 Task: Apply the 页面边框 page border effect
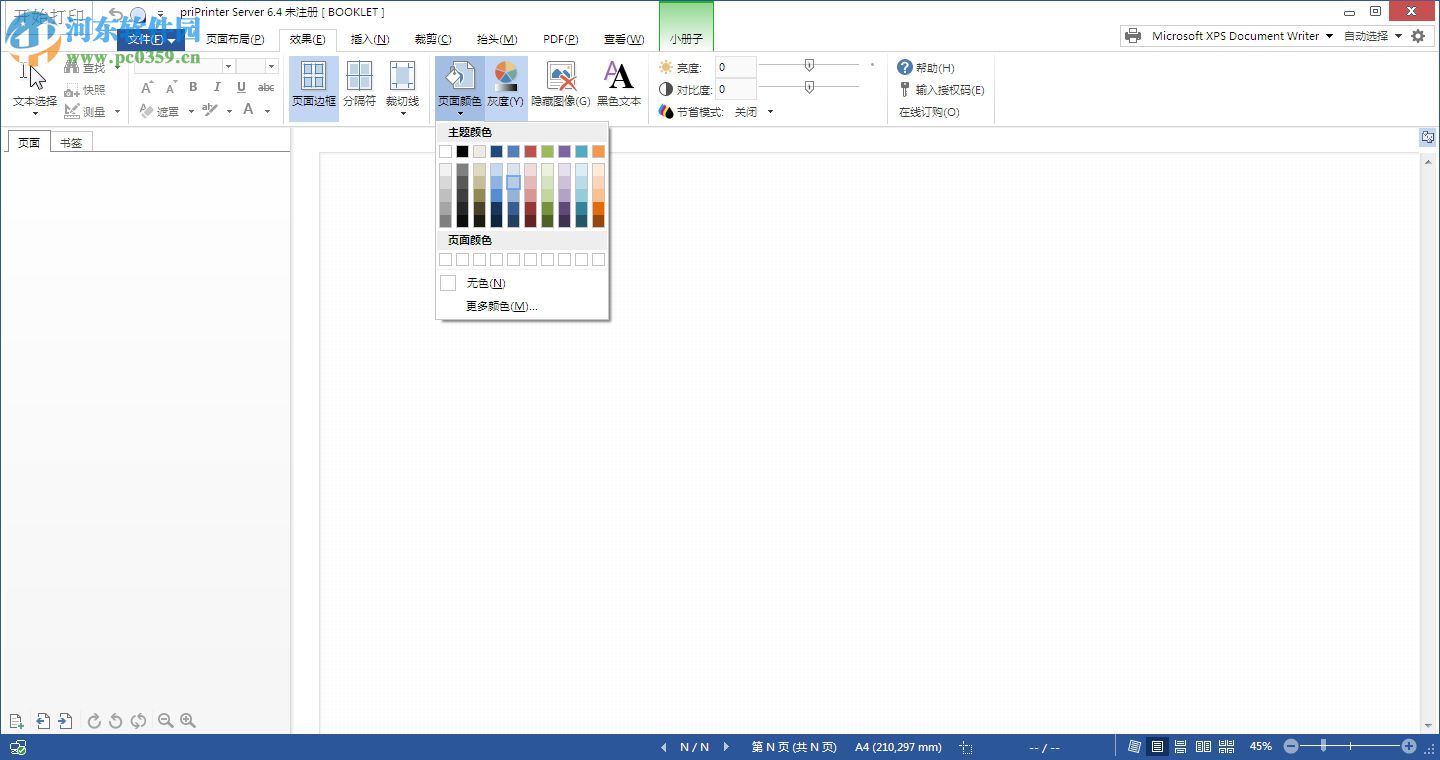pos(313,85)
